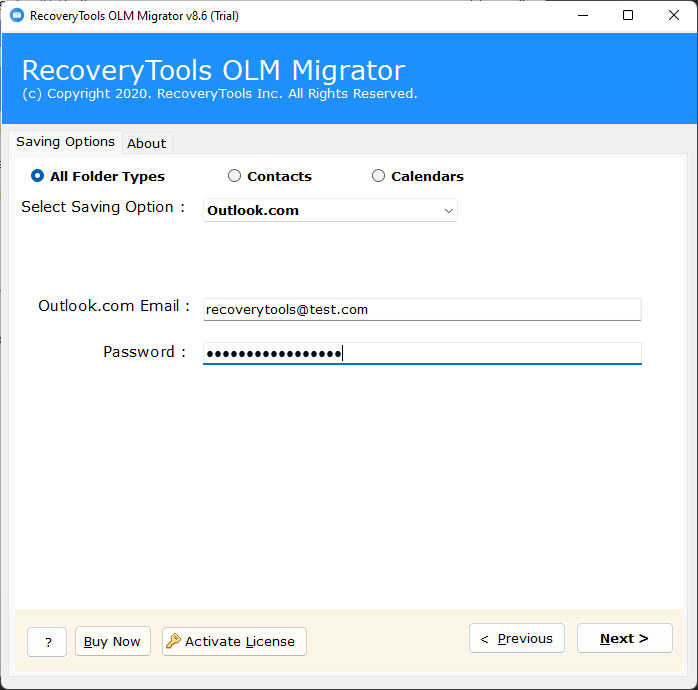Click the Buy Now button

[113, 641]
